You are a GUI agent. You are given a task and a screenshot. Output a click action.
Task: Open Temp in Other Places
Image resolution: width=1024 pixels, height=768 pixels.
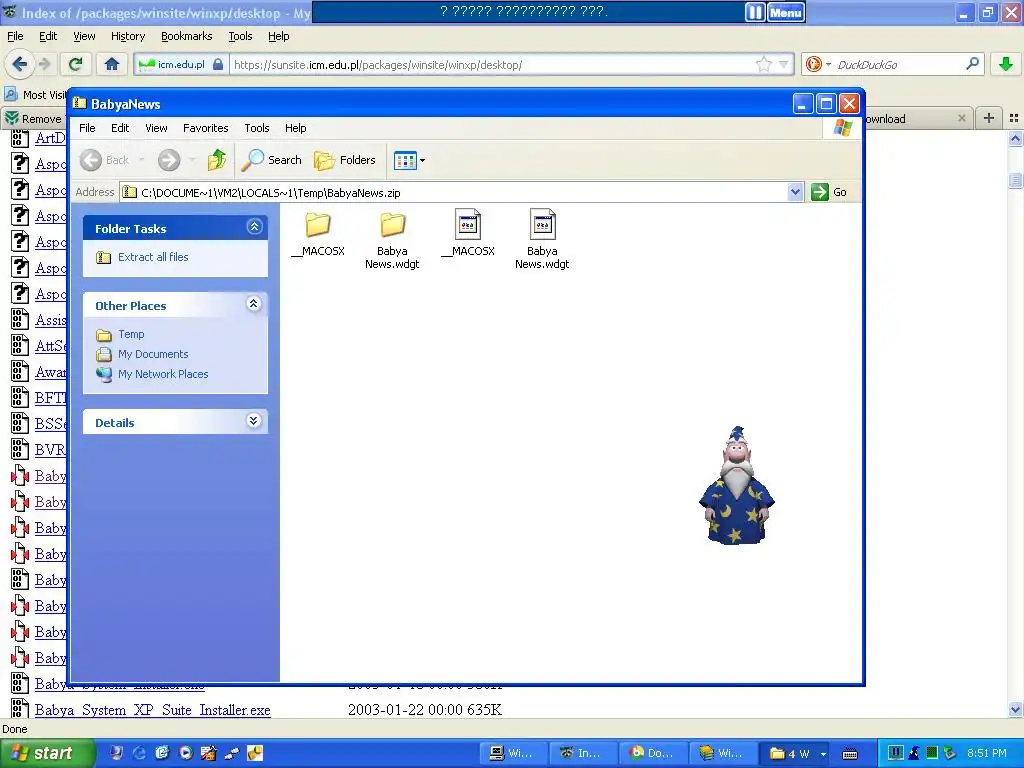tap(131, 334)
